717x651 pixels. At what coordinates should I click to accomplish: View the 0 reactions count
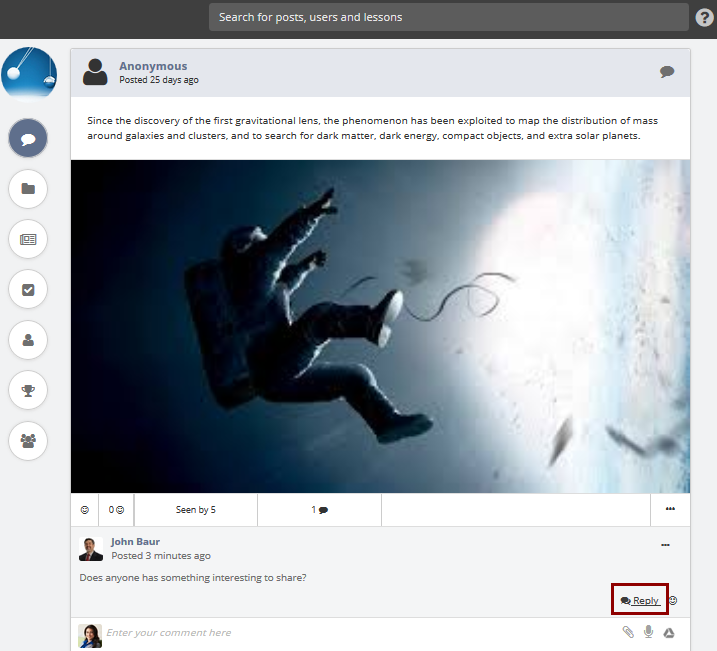tap(116, 510)
